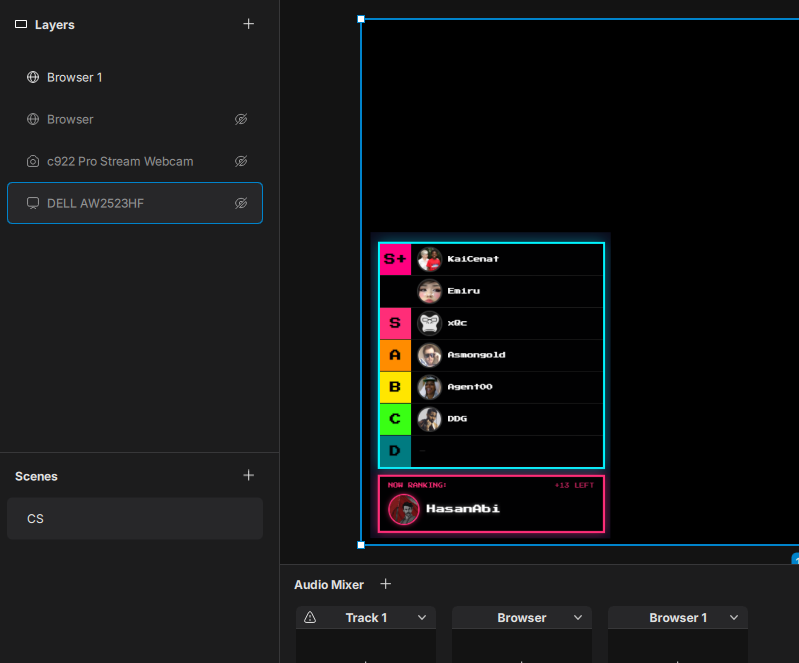The width and height of the screenshot is (799, 663).
Task: Click Agent00 avatar in B tier
Action: (430, 387)
